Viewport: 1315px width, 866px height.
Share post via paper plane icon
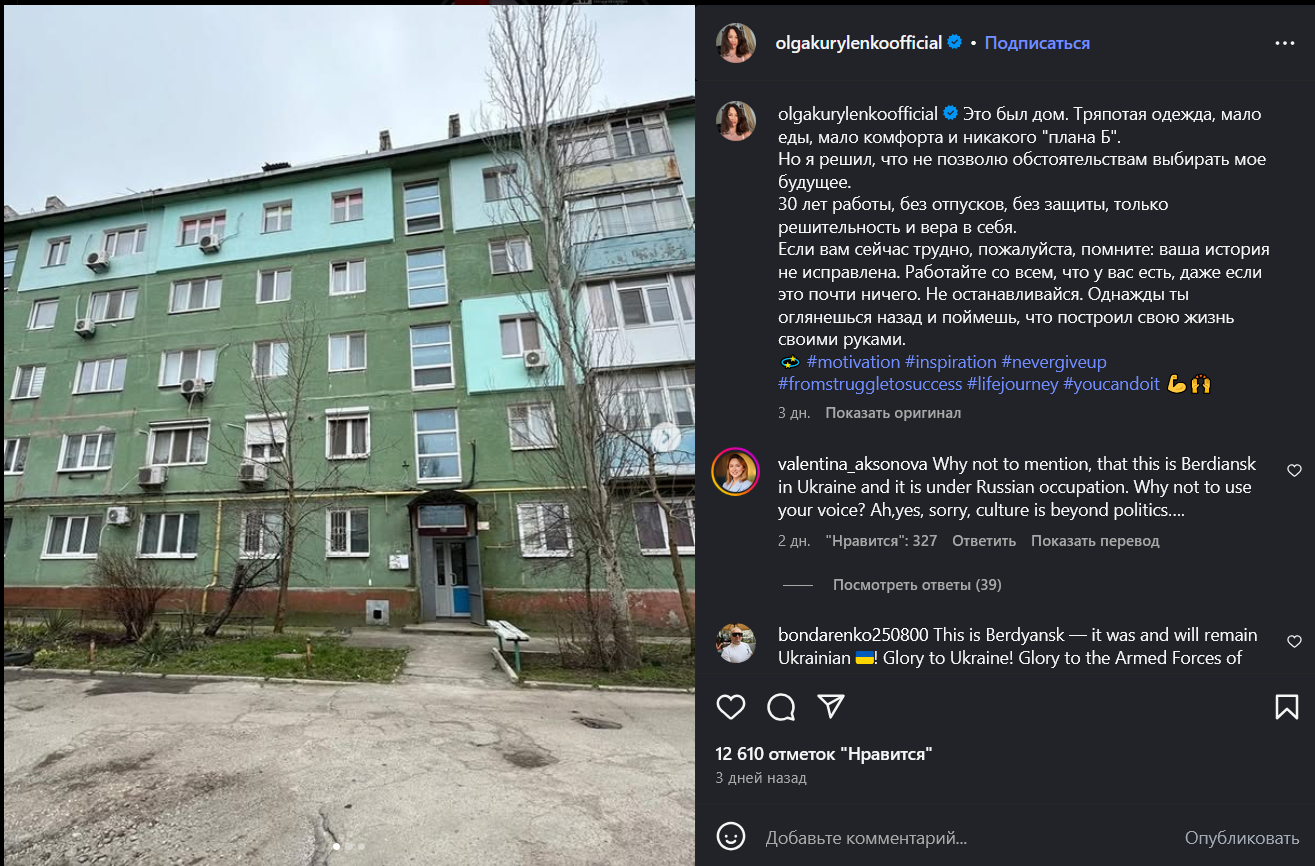coord(831,707)
